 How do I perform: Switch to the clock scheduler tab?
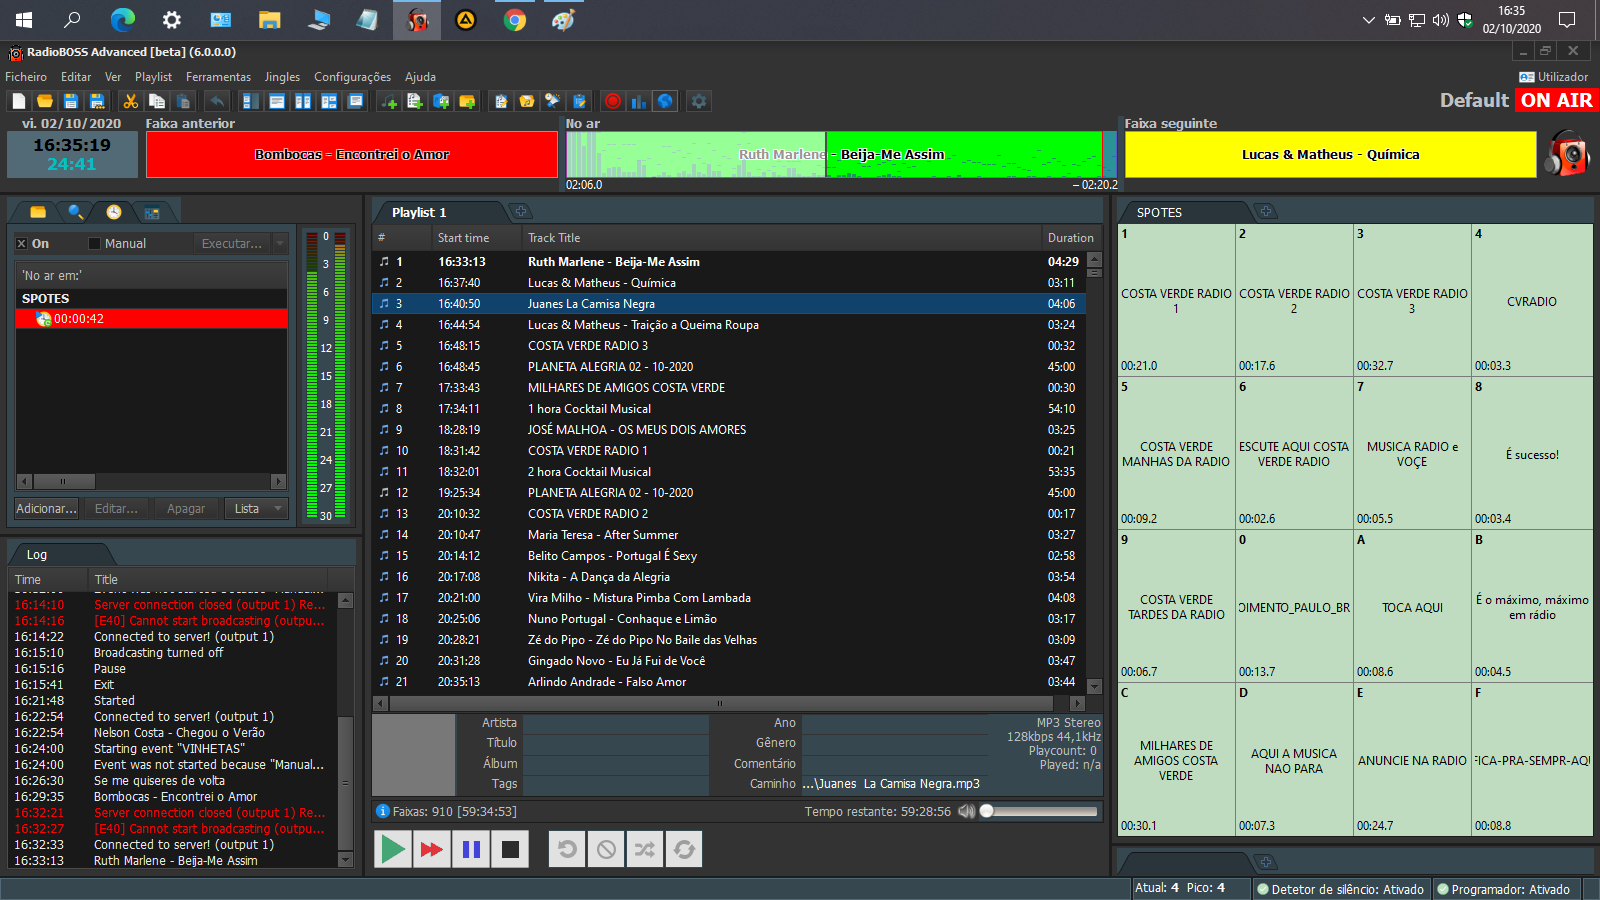(x=114, y=212)
